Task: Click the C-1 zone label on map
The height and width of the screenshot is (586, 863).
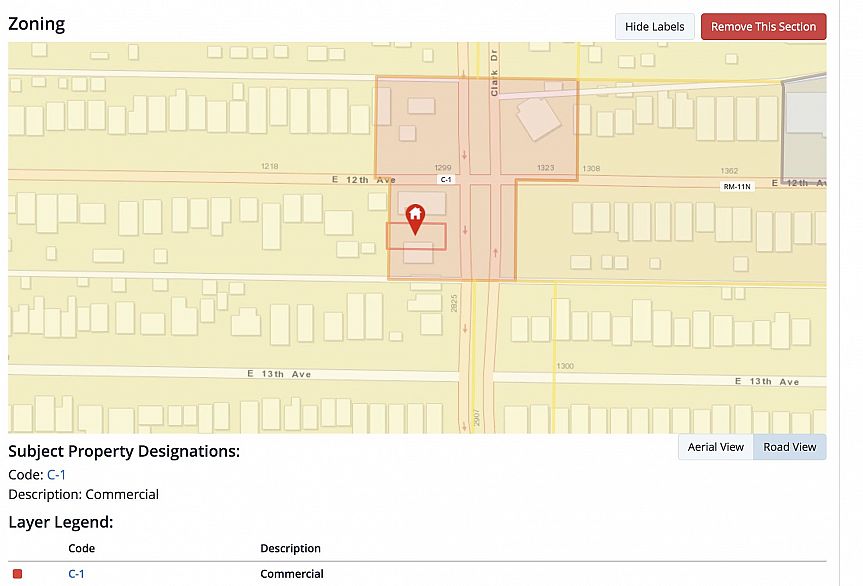Action: click(x=446, y=179)
